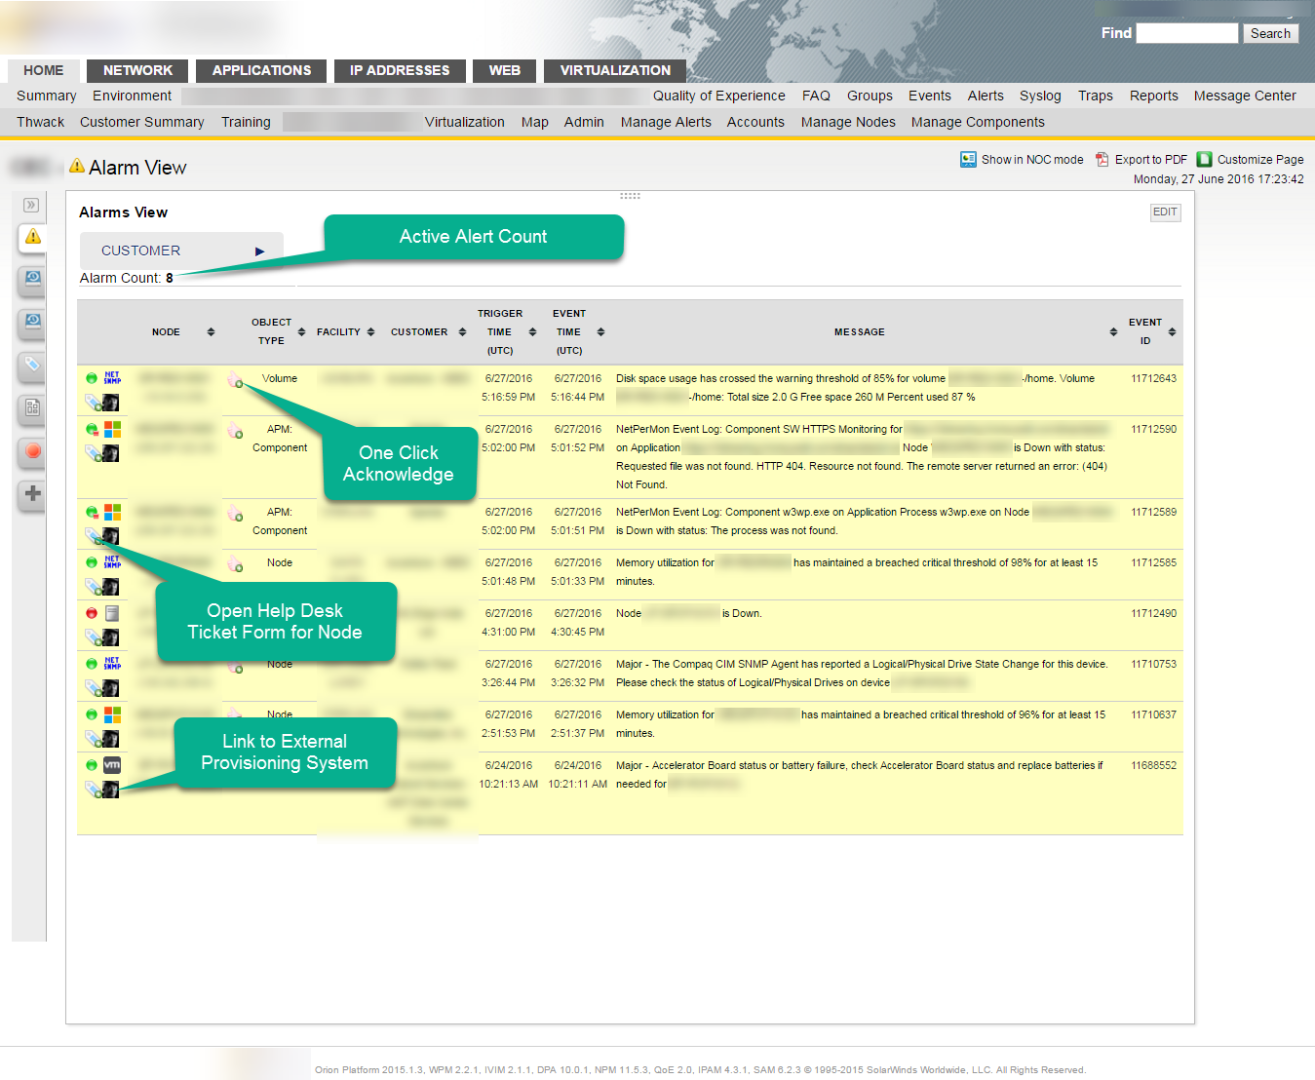Open the Quality of Experience link

tap(719, 96)
